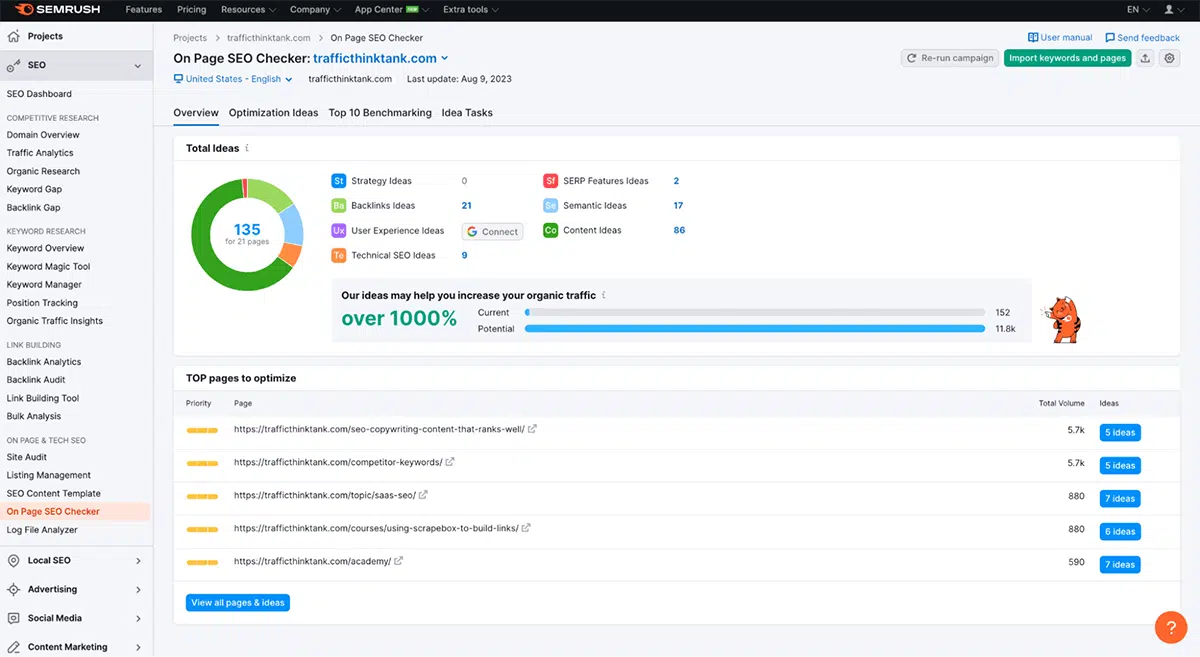
Task: Open saas-seo page external link icon
Action: pyautogui.click(x=424, y=495)
